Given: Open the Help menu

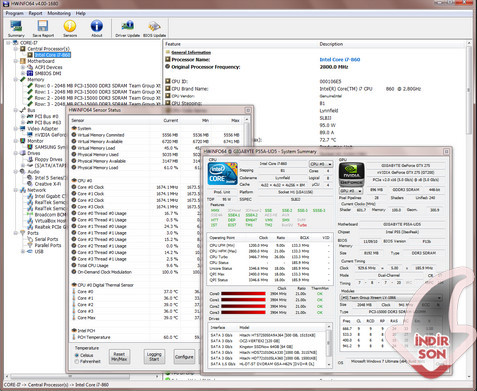Looking at the screenshot, I should 81,13.
